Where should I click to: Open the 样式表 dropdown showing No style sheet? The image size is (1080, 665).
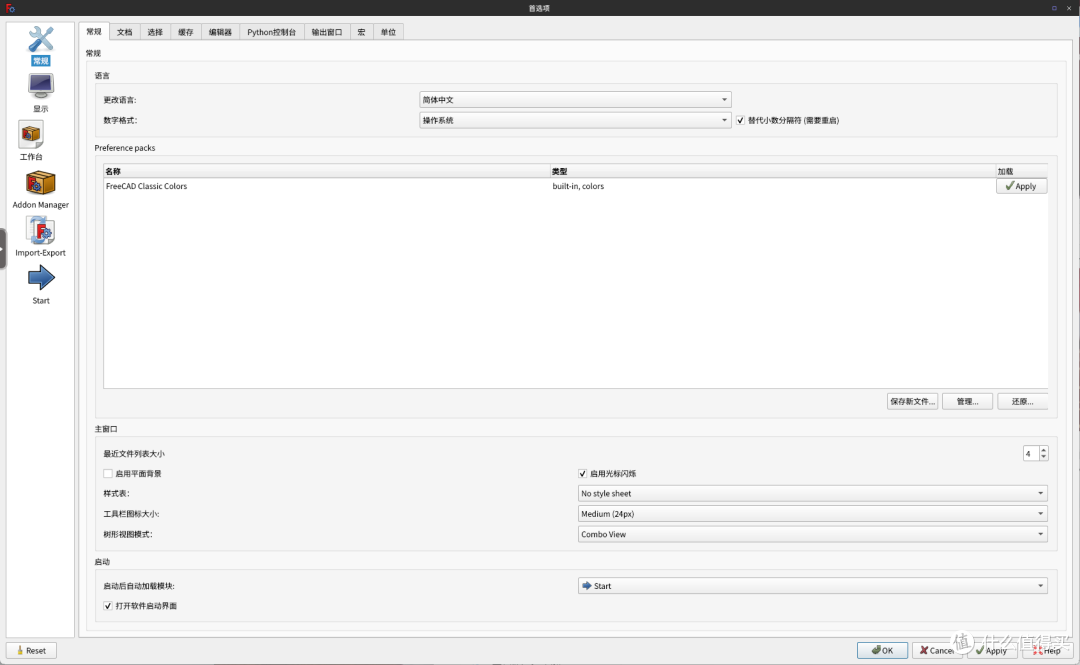pos(813,493)
